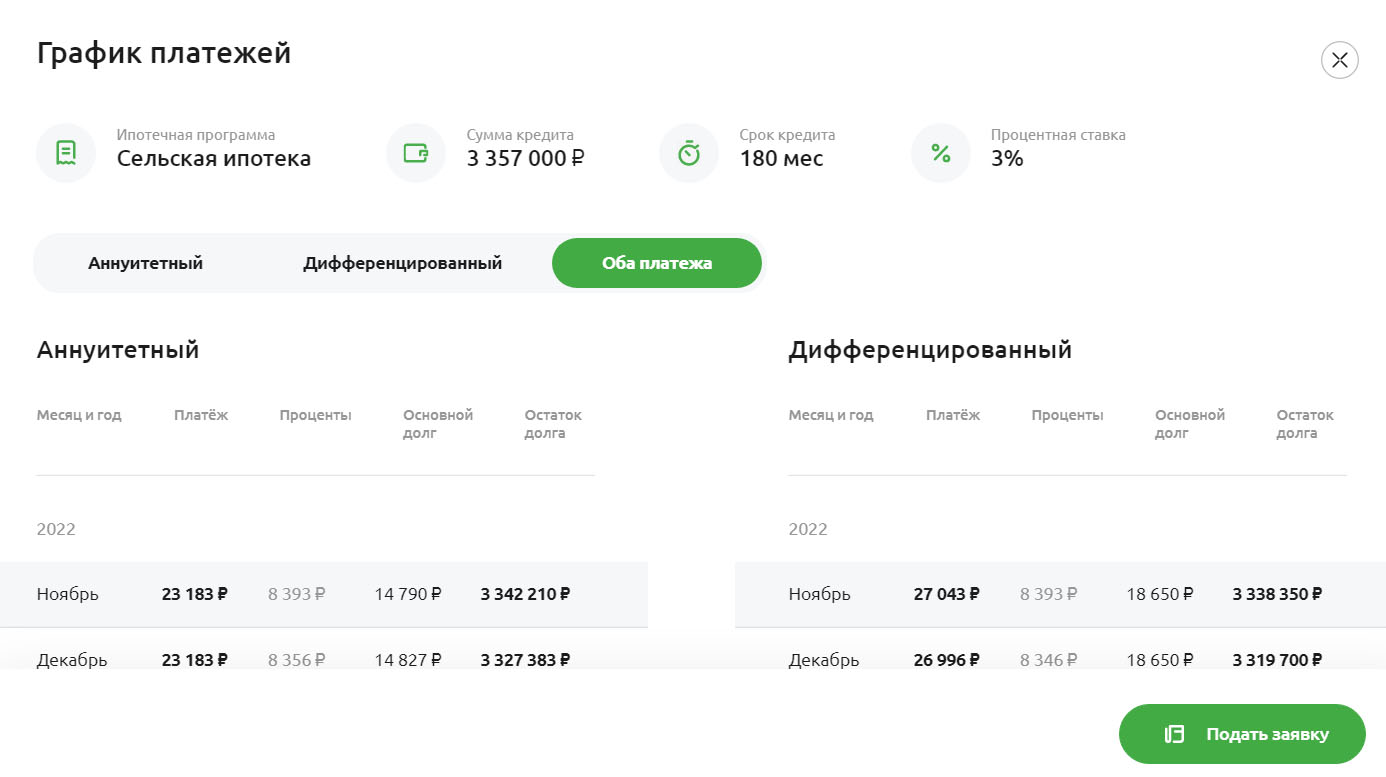Click the Сельская ипотека program name
1386x777 pixels.
point(214,158)
